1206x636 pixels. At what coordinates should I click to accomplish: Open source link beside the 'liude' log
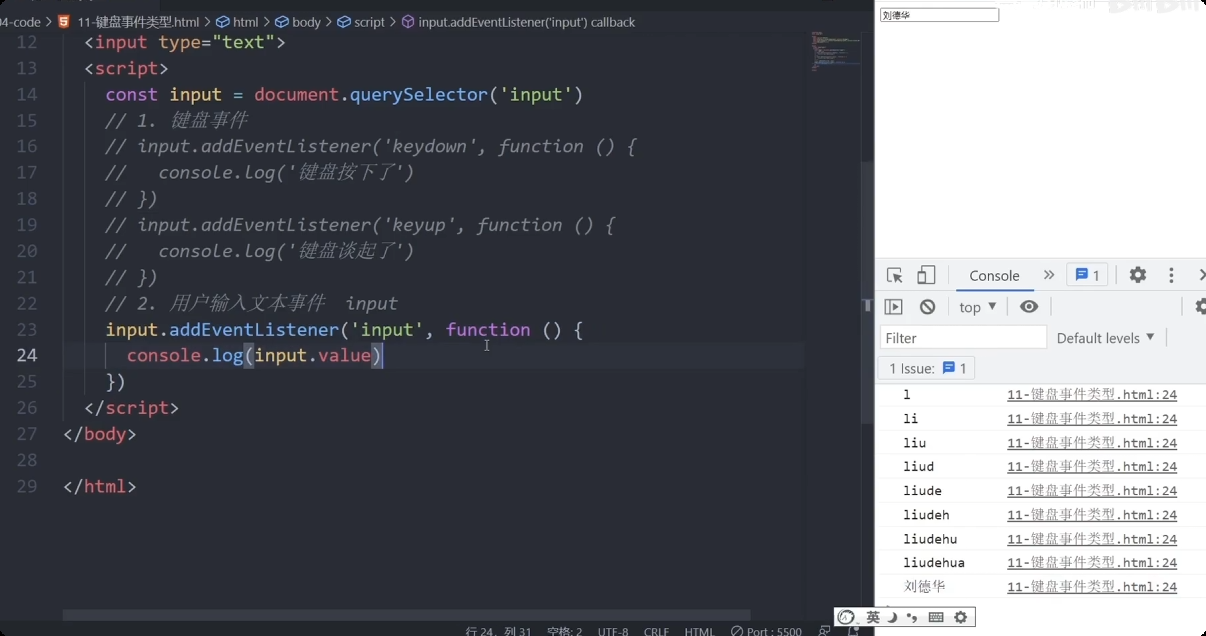pyautogui.click(x=1092, y=491)
